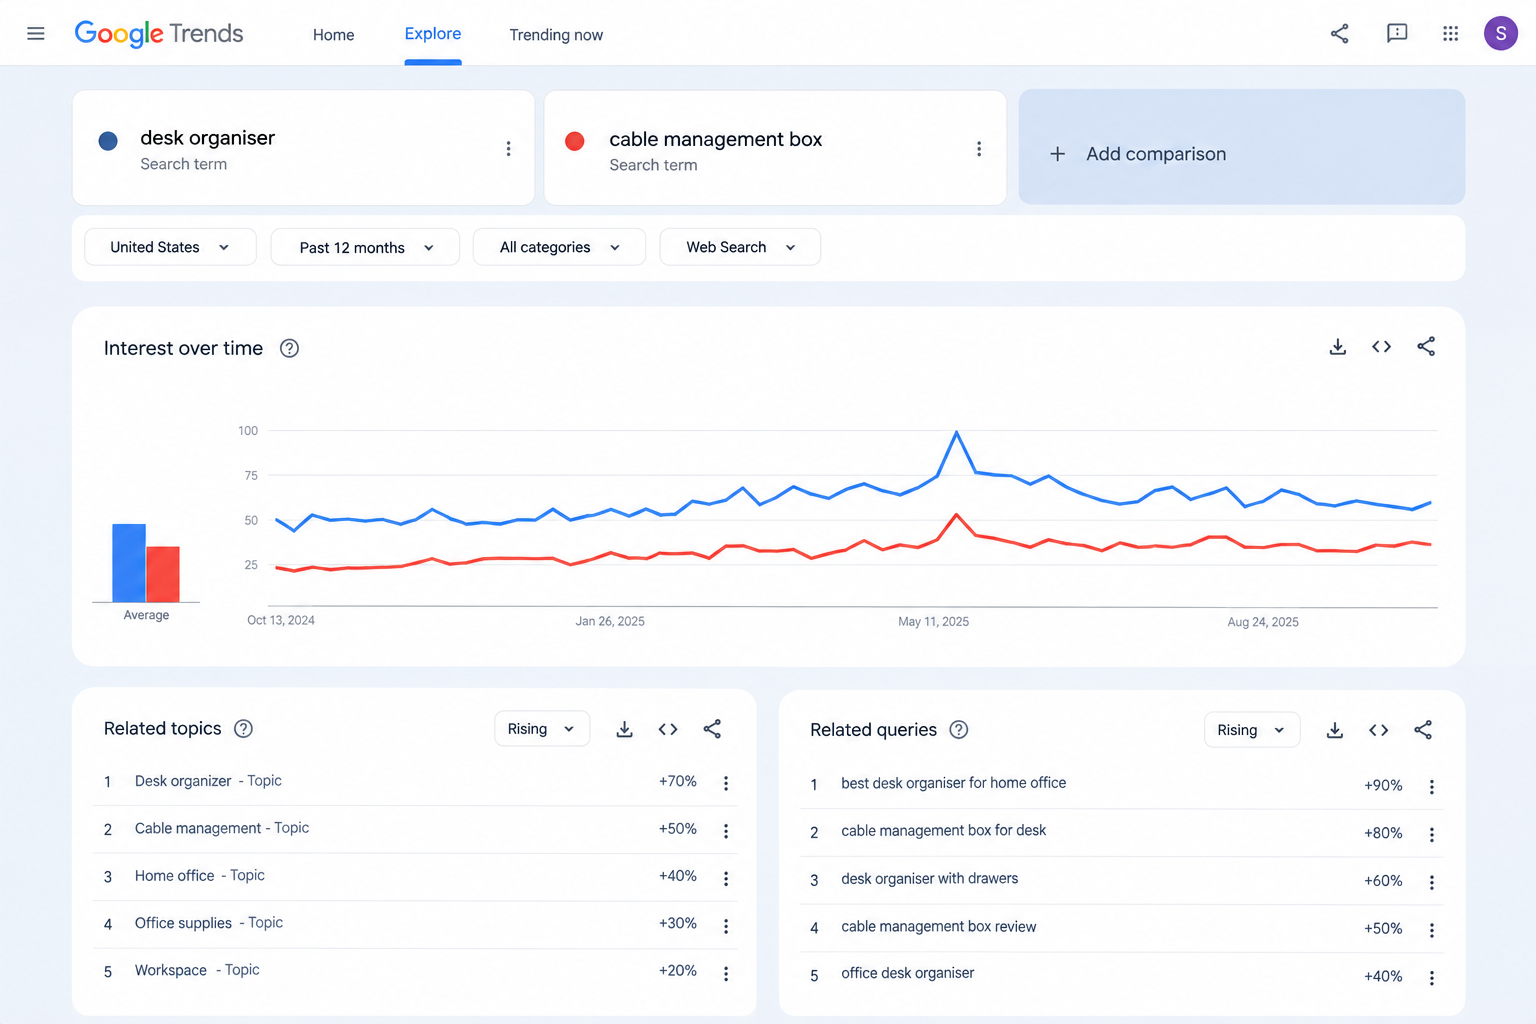Screen dimensions: 1536x1024
Task: Open the United States region dropdown
Action: pos(170,247)
